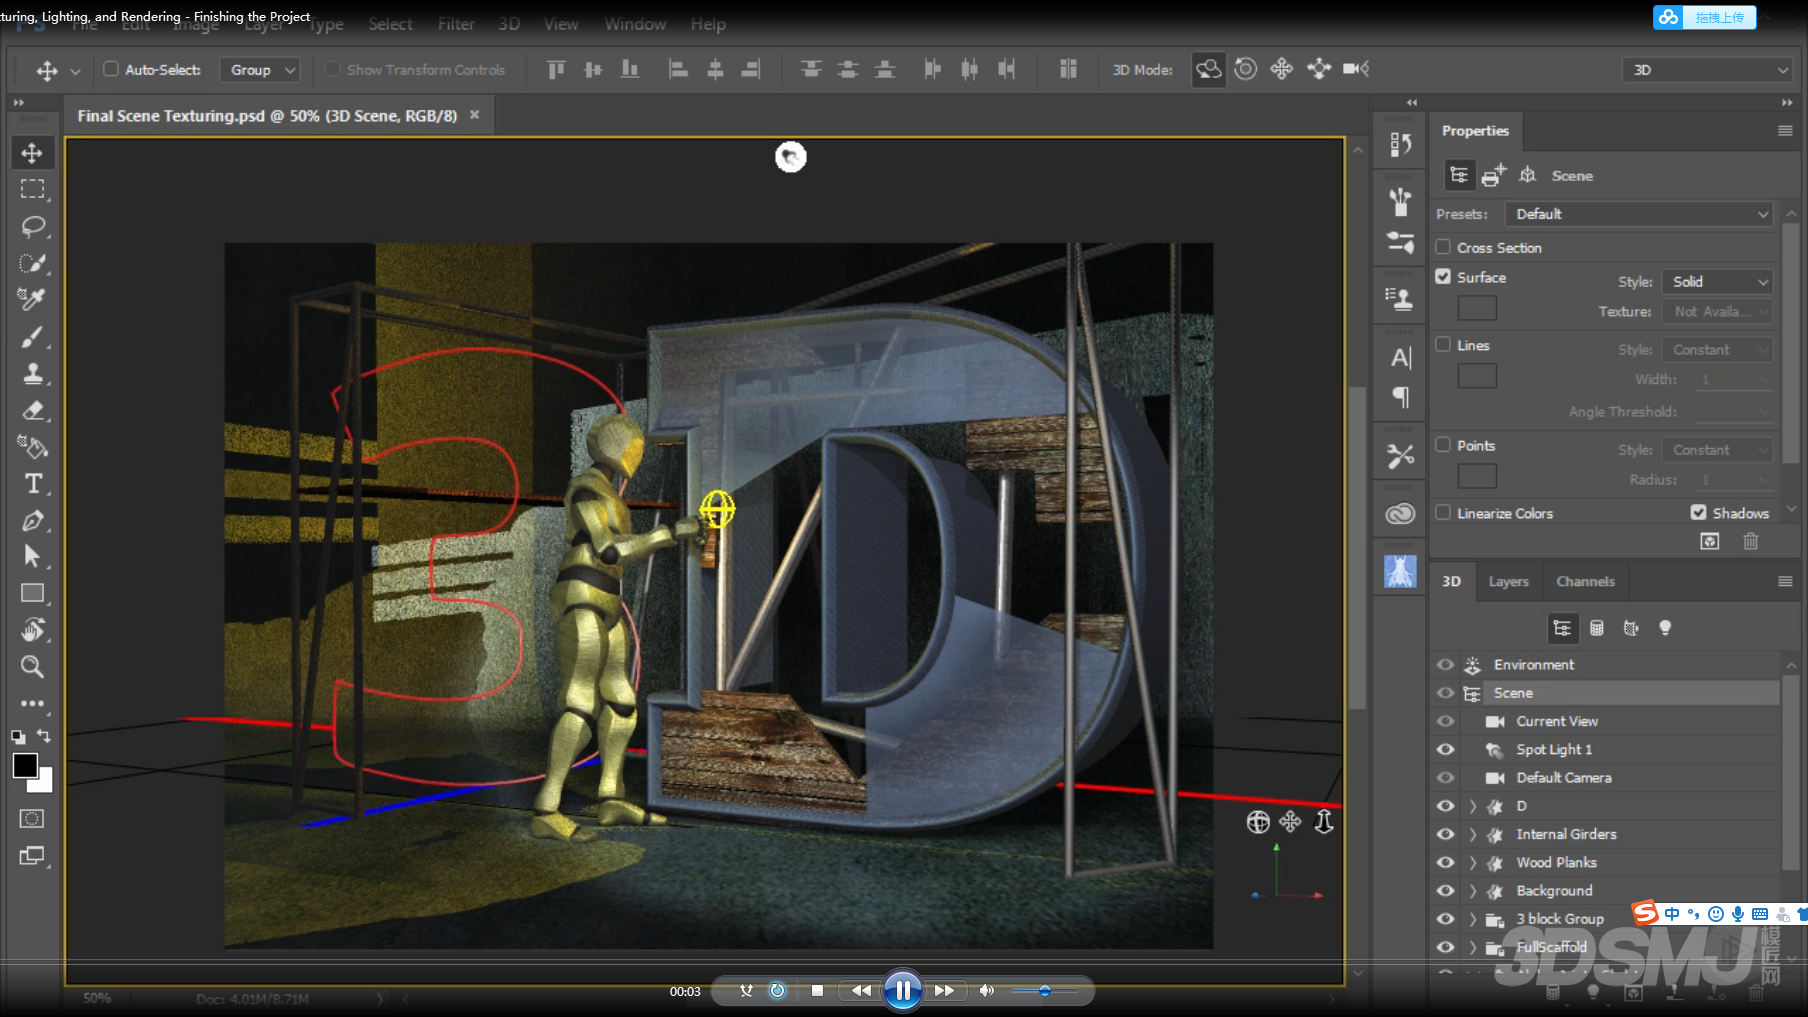Select the Rectangular Marquee tool
This screenshot has height=1017, width=1808.
click(32, 189)
